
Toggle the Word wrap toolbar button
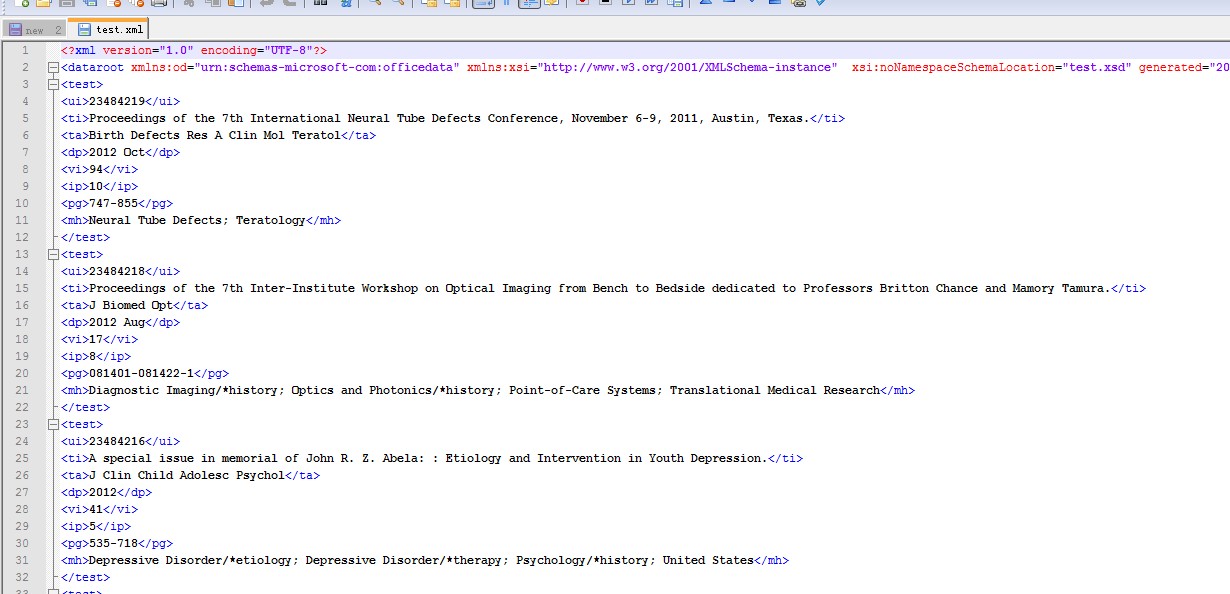pos(483,3)
